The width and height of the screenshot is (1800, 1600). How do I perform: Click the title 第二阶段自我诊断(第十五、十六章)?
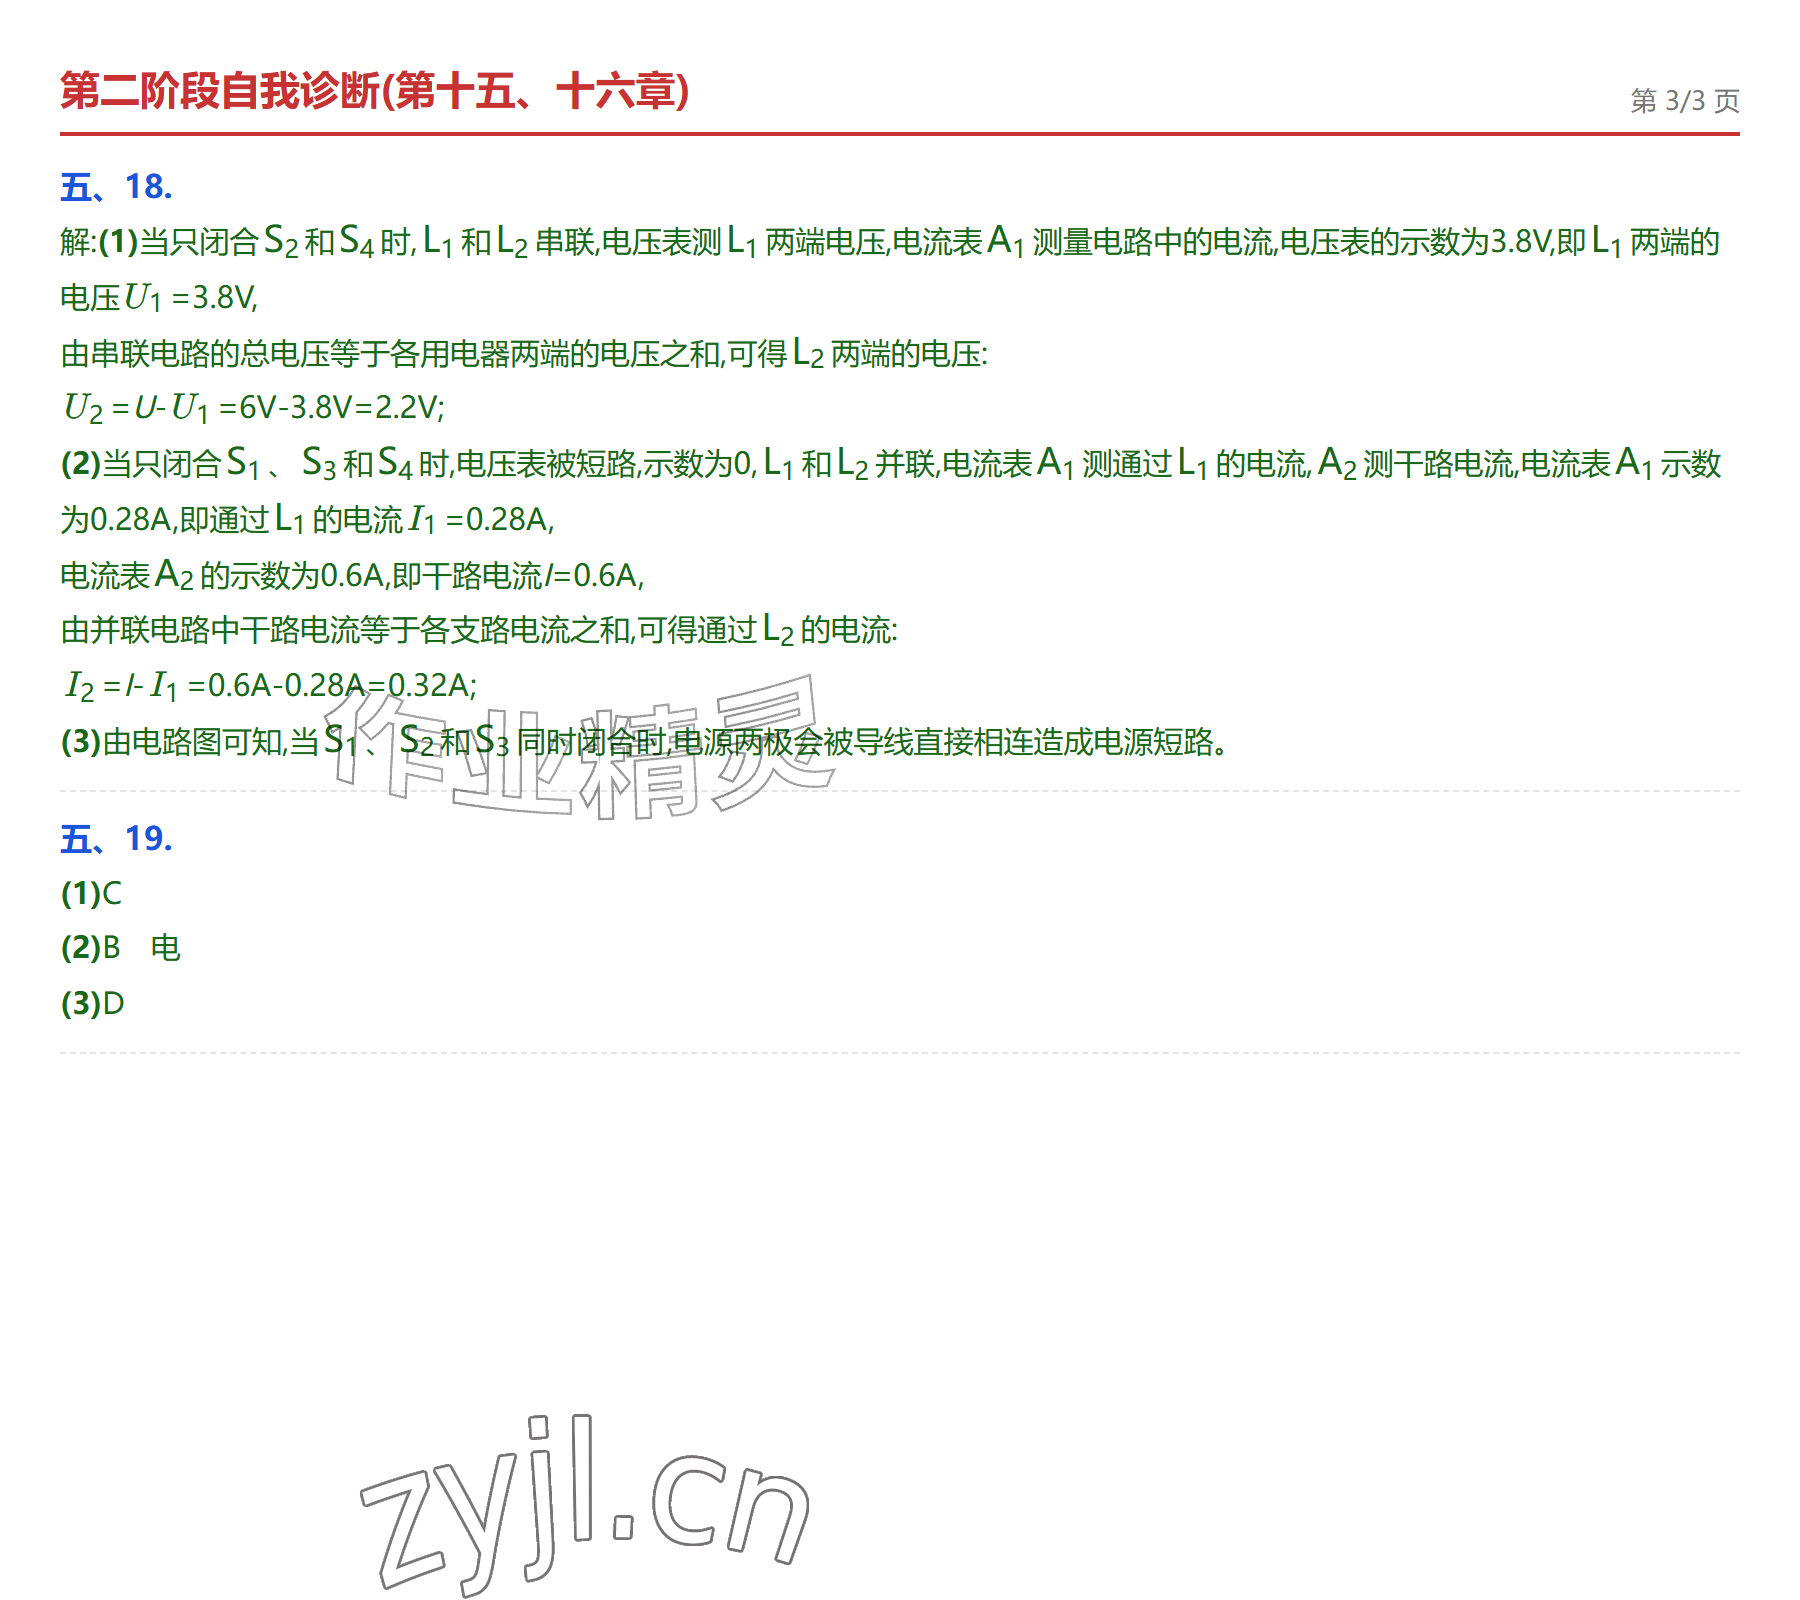pos(375,91)
